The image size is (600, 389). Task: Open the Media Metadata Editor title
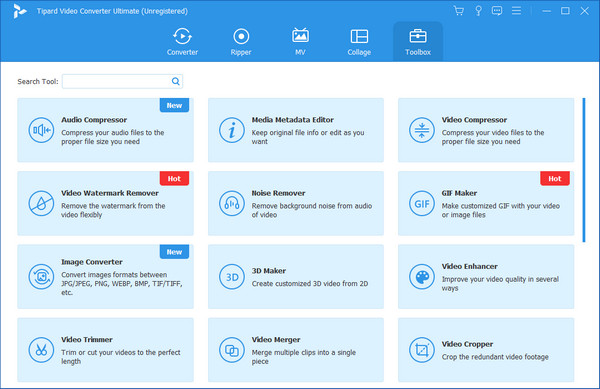coord(293,120)
